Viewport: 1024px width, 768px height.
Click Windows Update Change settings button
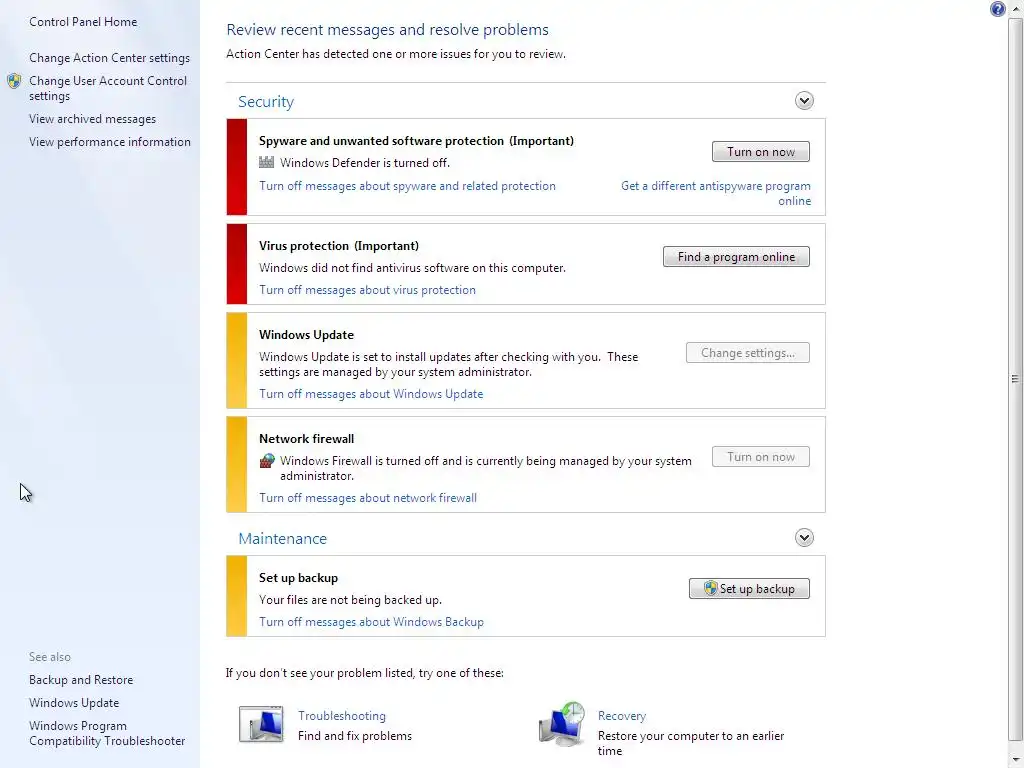pos(748,353)
